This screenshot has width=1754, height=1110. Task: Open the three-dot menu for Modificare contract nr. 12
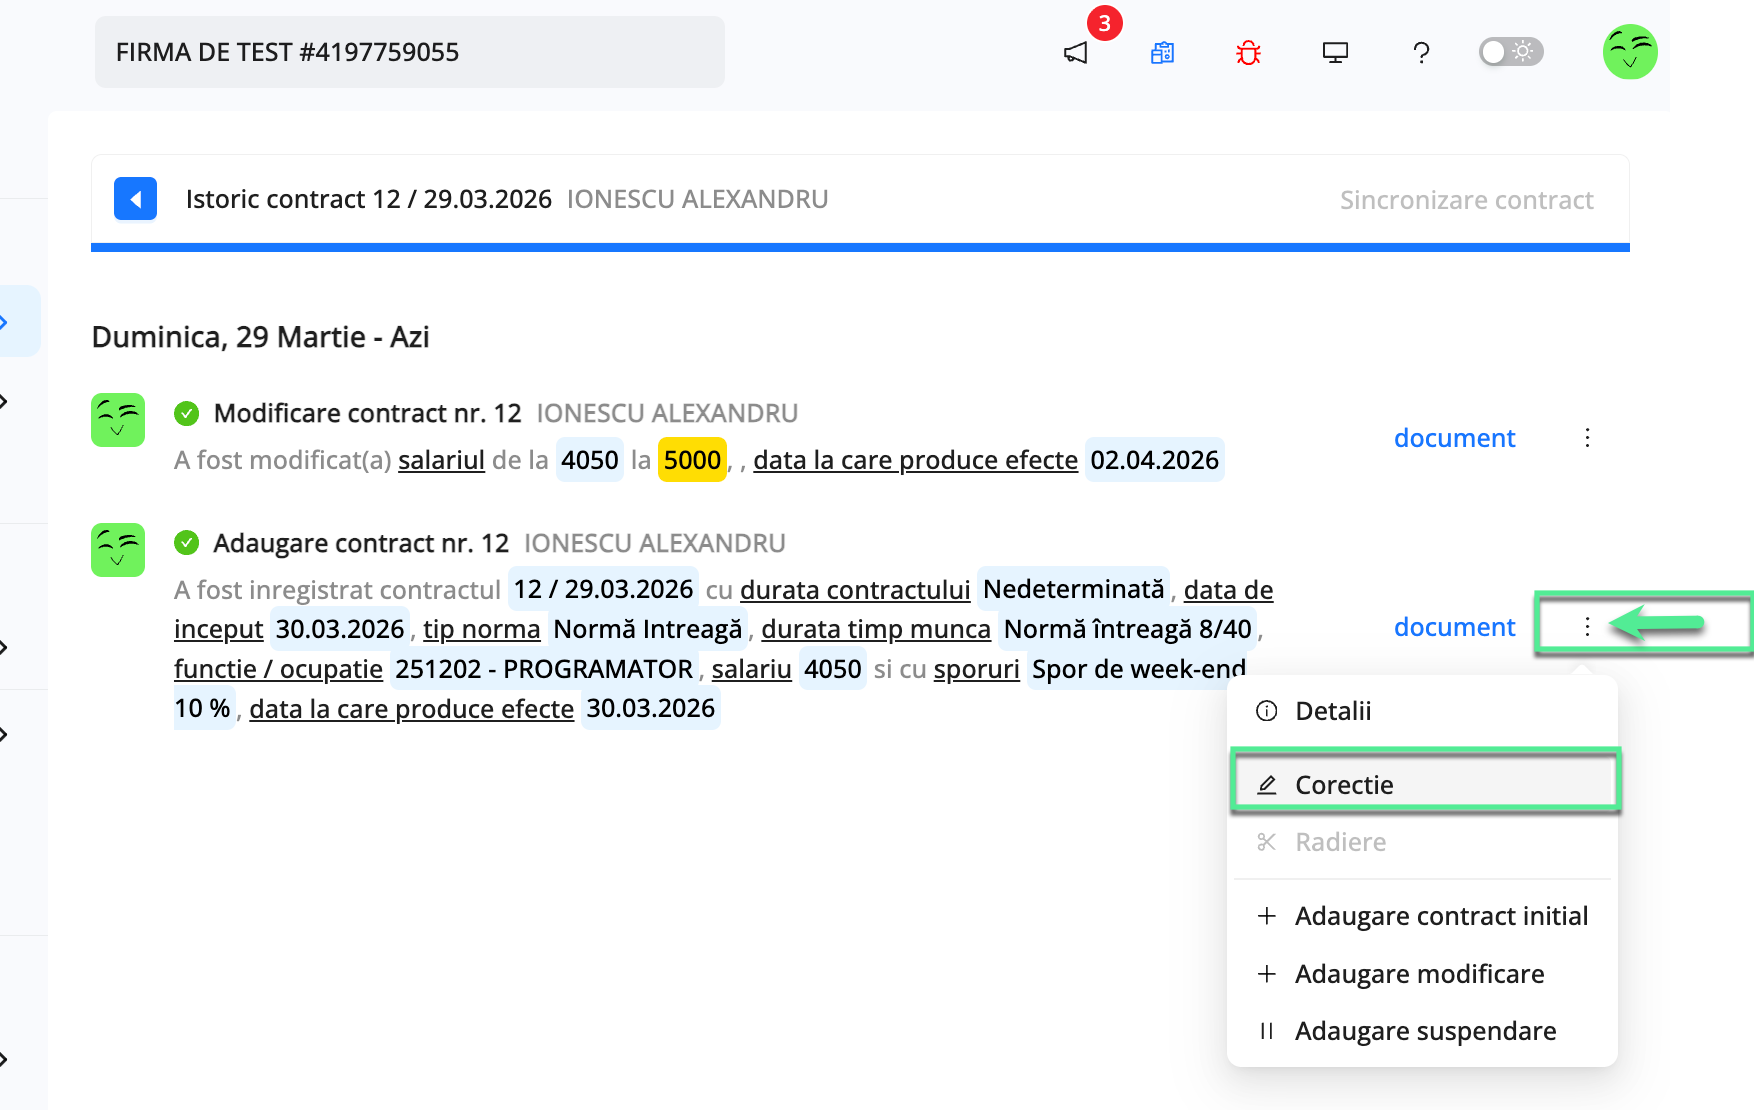pyautogui.click(x=1587, y=437)
